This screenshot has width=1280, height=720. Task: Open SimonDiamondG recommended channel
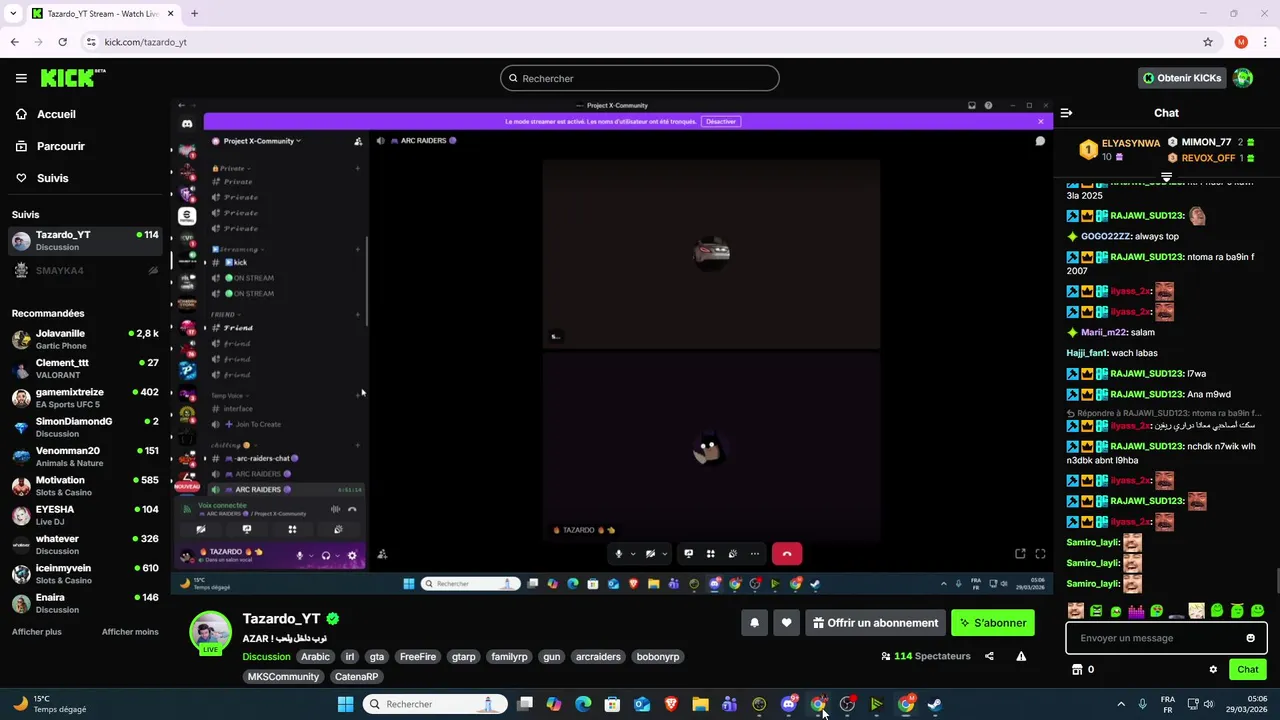(85, 427)
